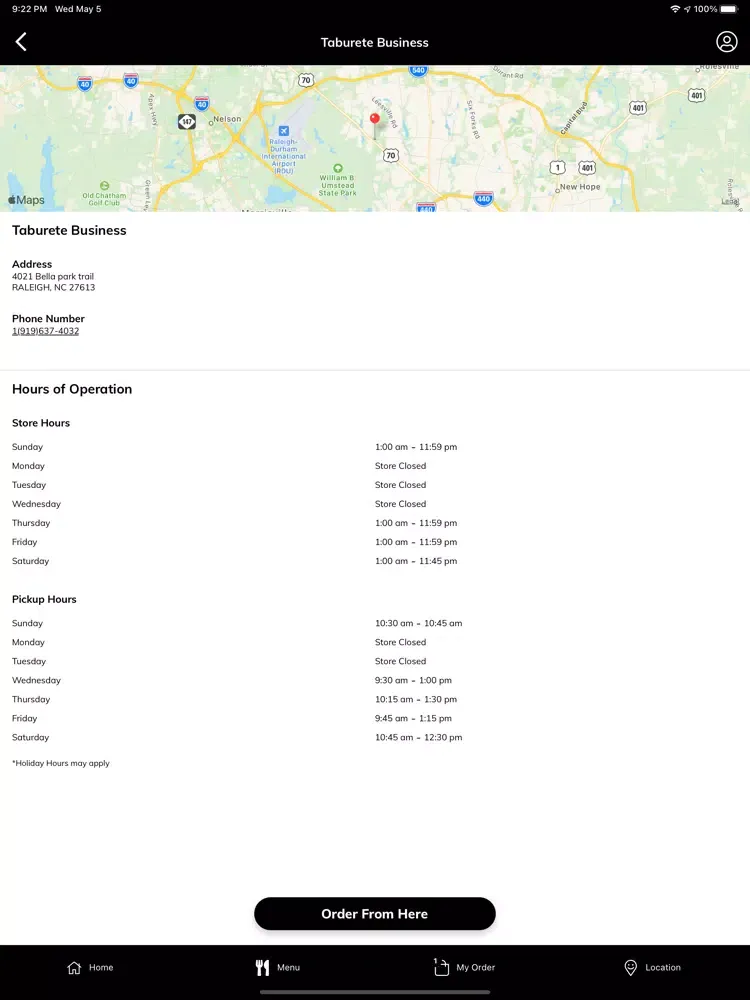Tap Holiday Hours may apply note
The image size is (750, 1000).
[x=61, y=763]
